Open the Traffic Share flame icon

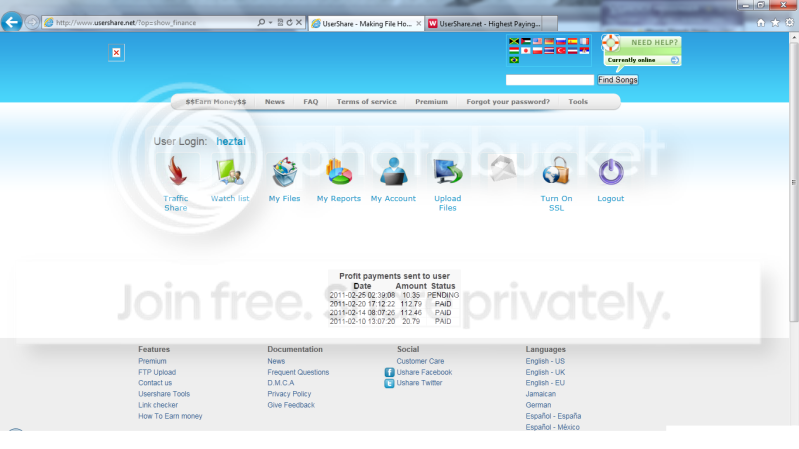[177, 171]
